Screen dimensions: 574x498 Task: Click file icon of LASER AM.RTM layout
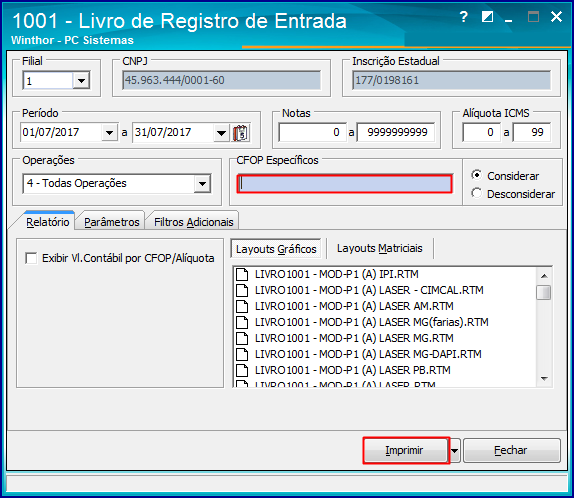tap(242, 306)
